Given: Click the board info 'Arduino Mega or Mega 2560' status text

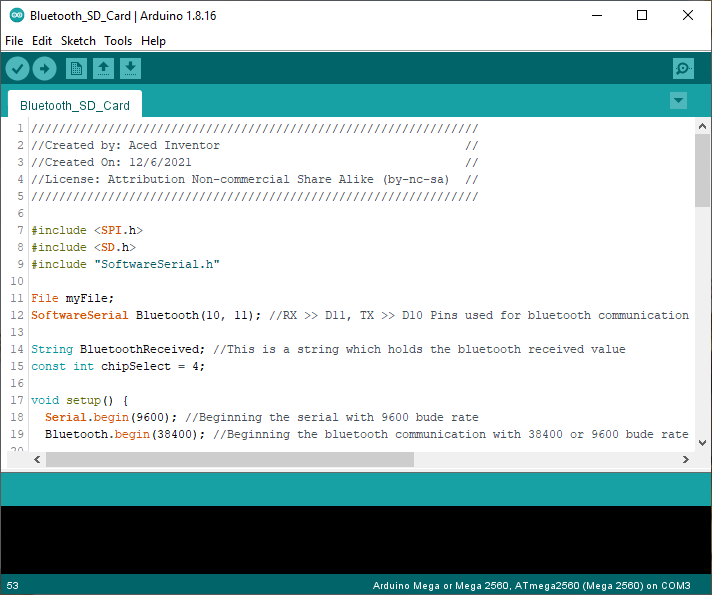Looking at the screenshot, I should click(531, 585).
